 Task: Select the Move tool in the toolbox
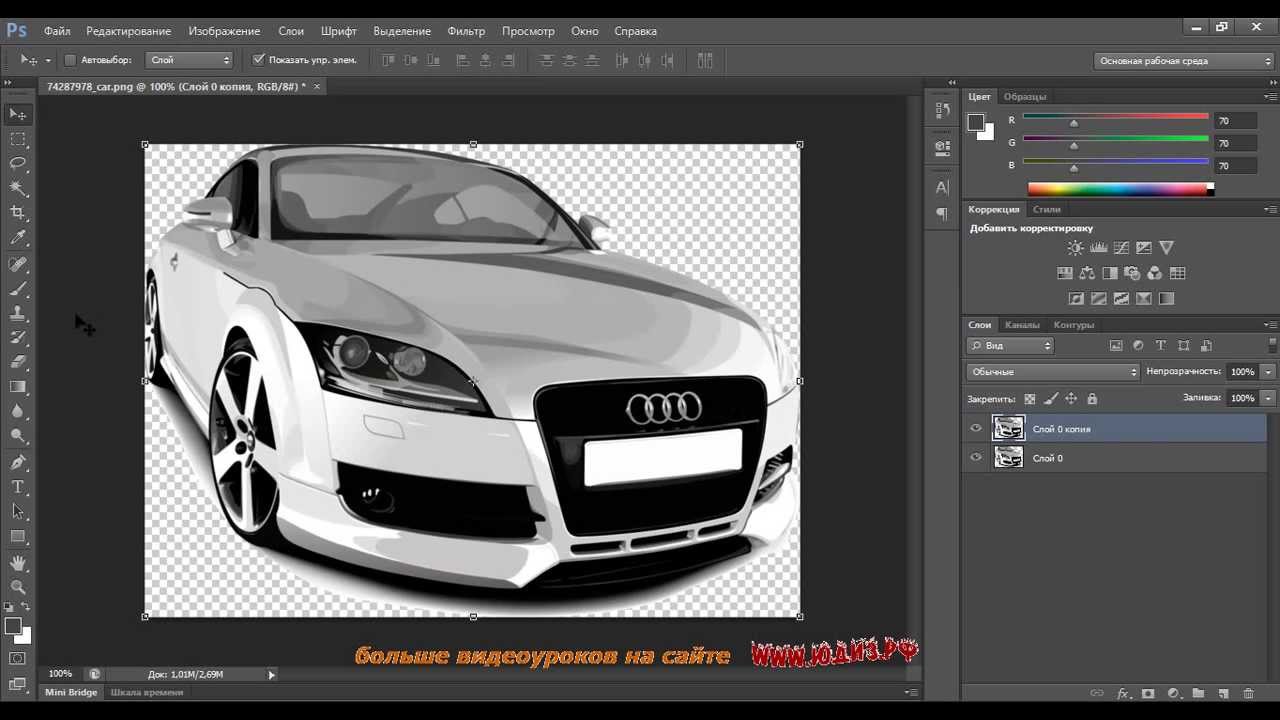18,114
